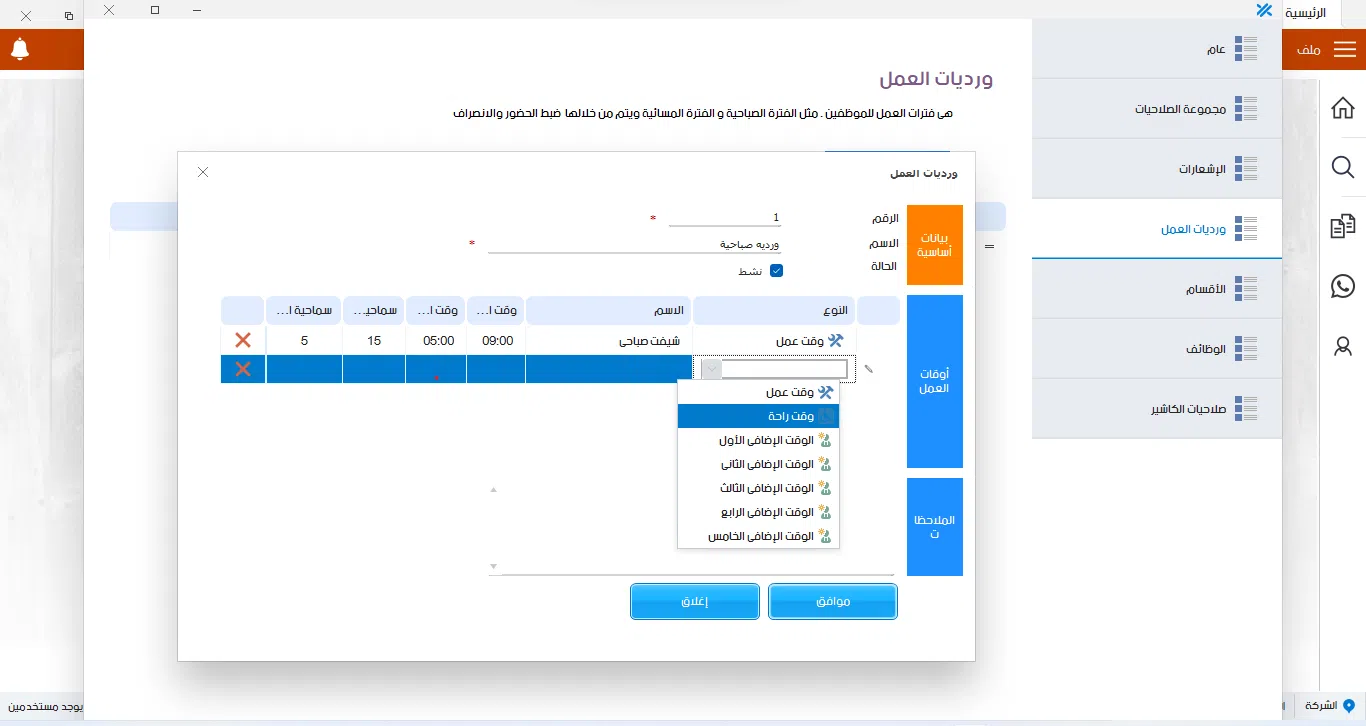Click إغلاق to close the dialog

[x=694, y=601]
